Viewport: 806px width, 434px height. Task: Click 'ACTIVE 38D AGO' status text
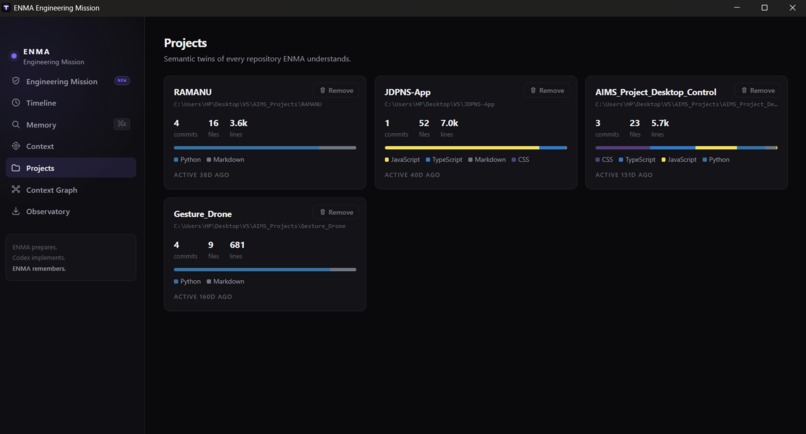click(x=202, y=175)
